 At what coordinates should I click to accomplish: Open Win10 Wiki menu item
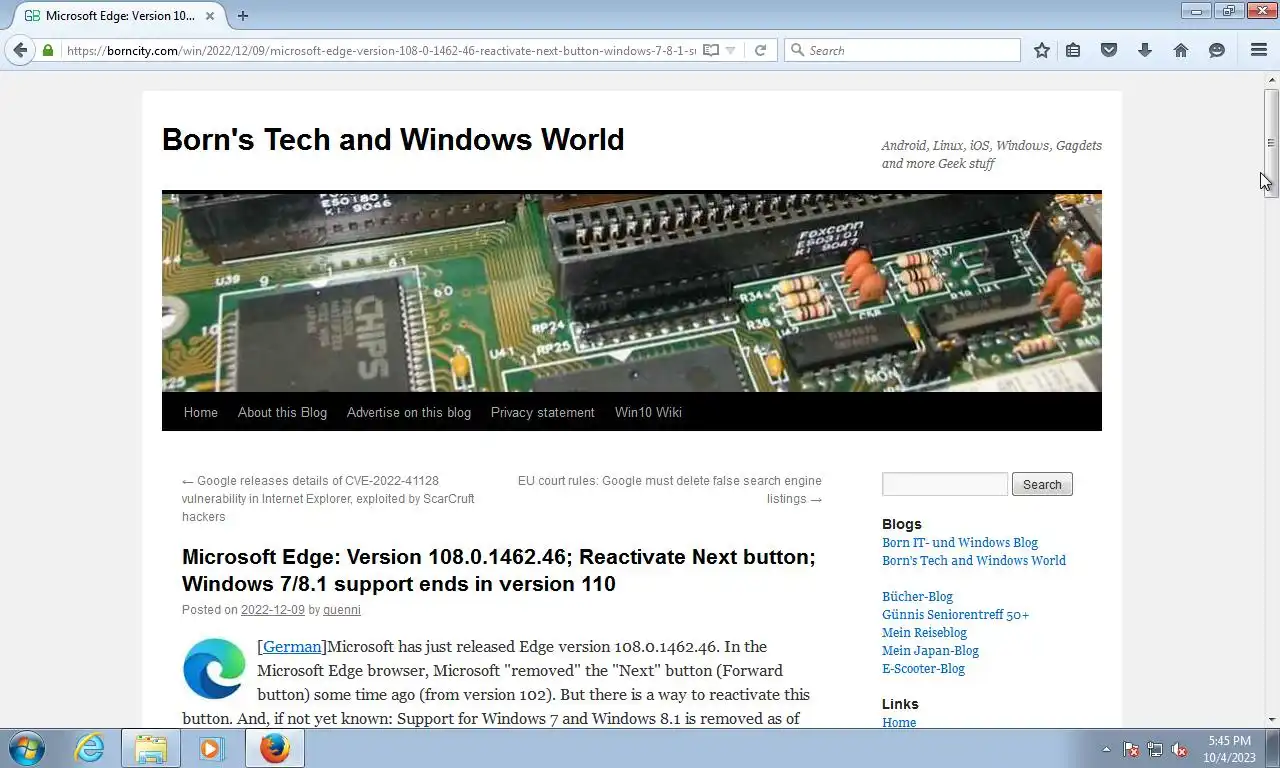point(648,412)
